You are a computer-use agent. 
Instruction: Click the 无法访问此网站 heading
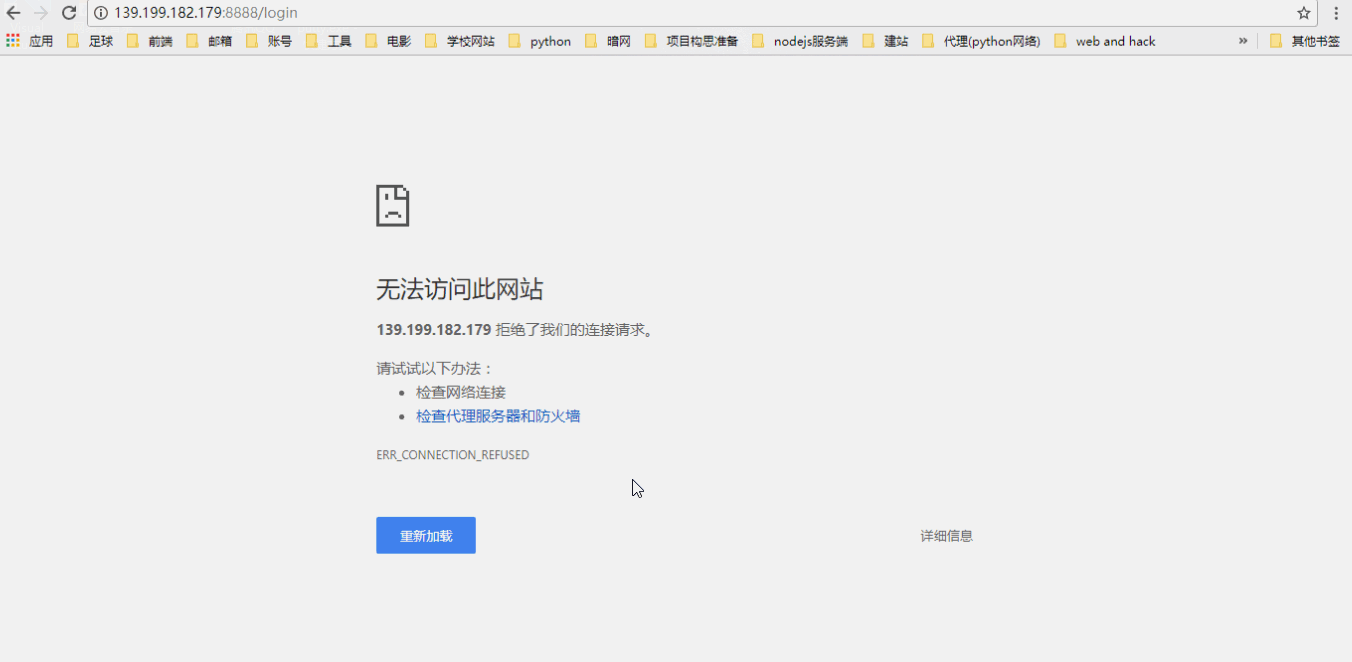tap(460, 290)
